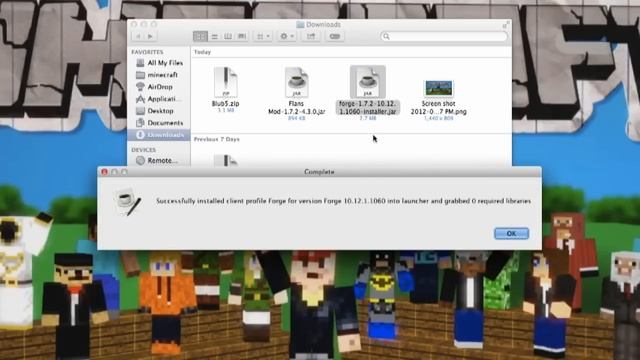Click the AirDrop sidebar icon
This screenshot has height=360, width=640.
[x=140, y=87]
